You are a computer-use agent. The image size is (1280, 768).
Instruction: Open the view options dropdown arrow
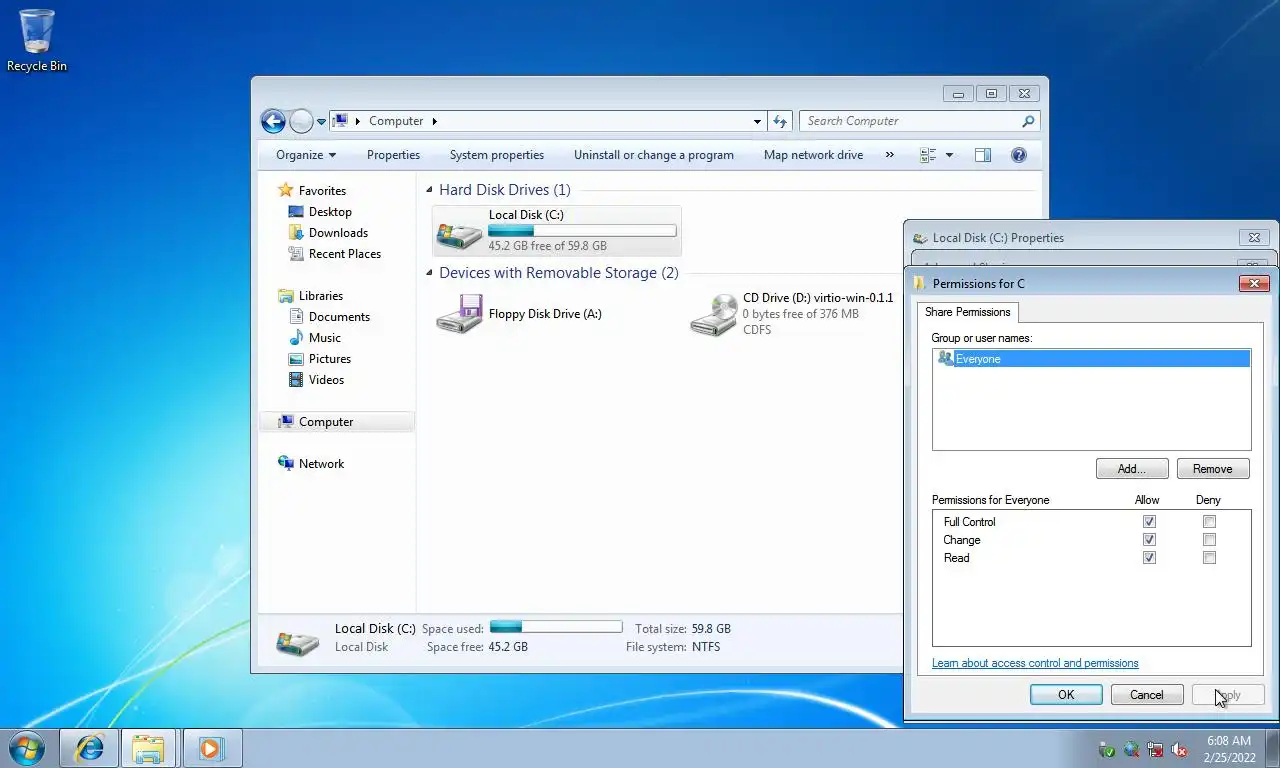point(949,155)
